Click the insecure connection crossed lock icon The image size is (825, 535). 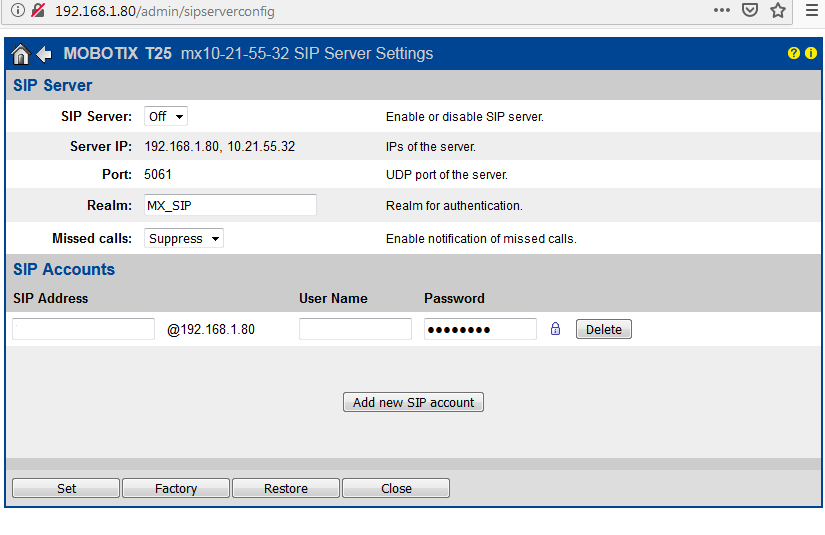(x=38, y=11)
